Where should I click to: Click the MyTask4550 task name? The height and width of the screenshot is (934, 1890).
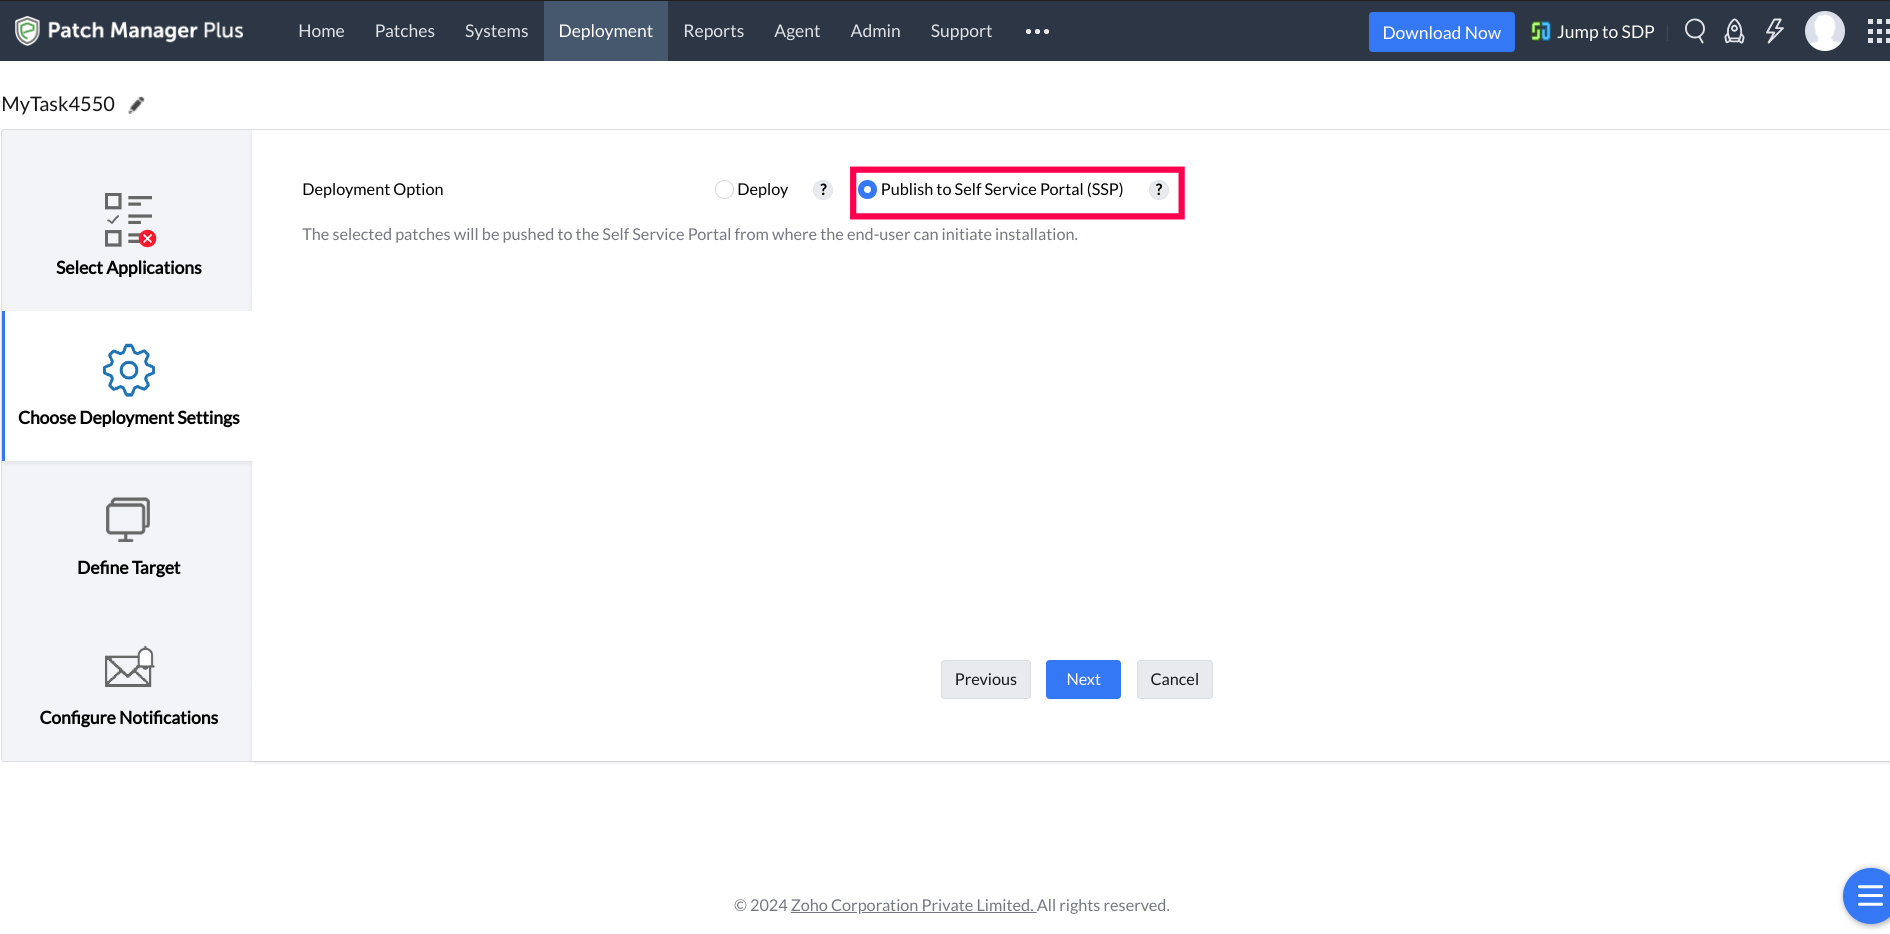pos(59,104)
